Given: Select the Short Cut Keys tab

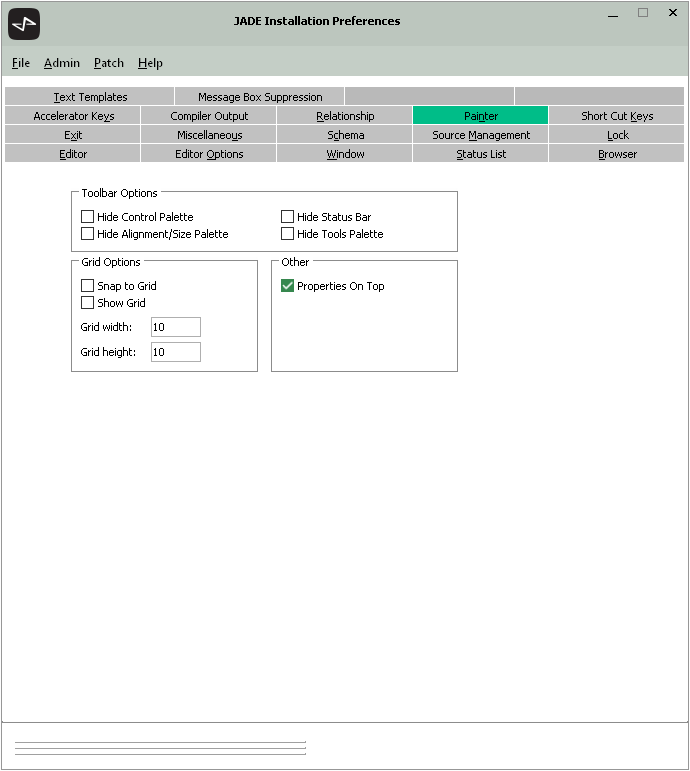Looking at the screenshot, I should [x=617, y=116].
